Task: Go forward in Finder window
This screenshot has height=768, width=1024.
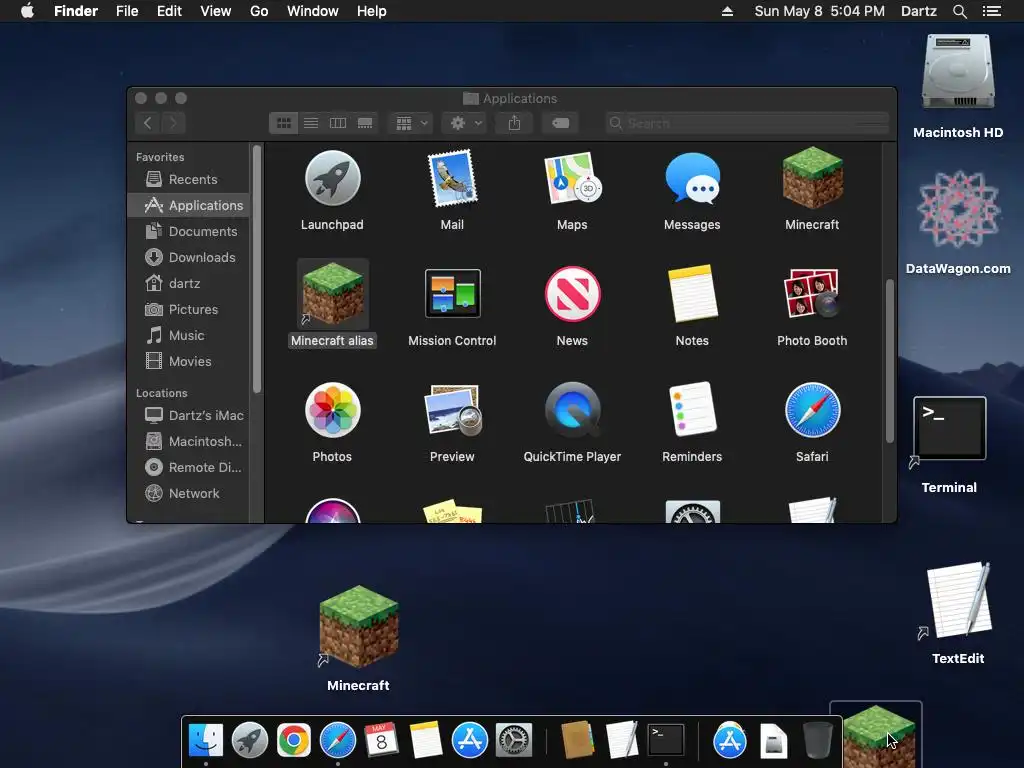Action: click(x=173, y=123)
